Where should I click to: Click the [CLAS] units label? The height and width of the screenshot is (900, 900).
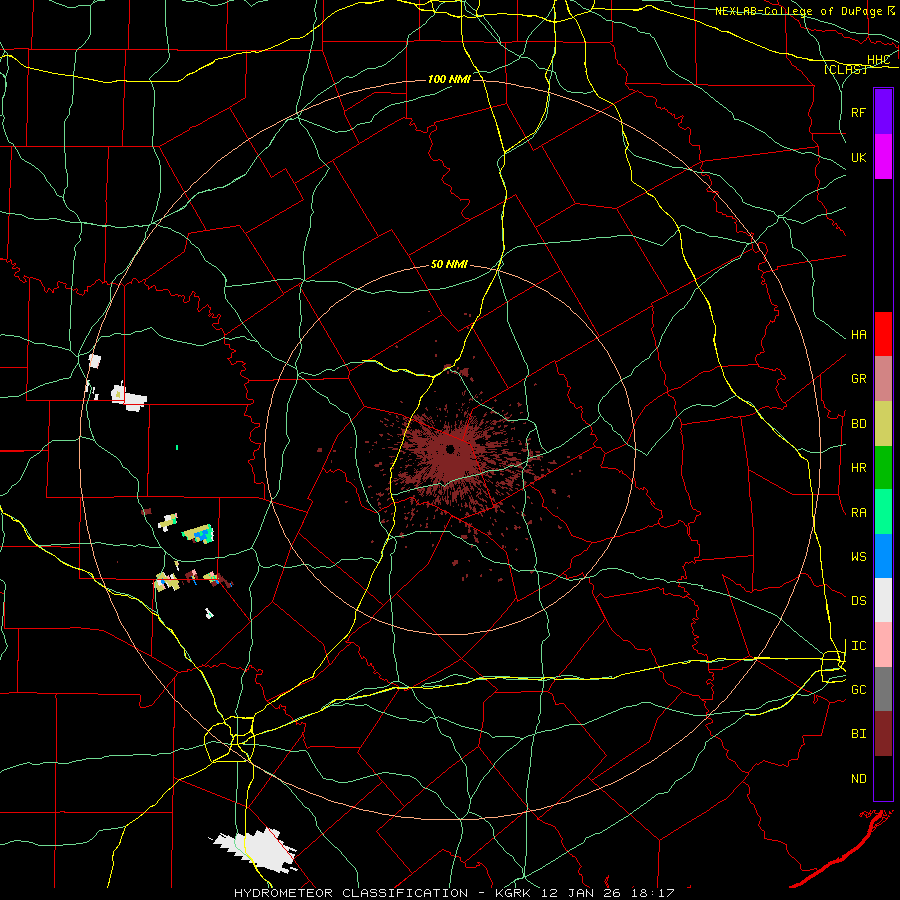845,69
